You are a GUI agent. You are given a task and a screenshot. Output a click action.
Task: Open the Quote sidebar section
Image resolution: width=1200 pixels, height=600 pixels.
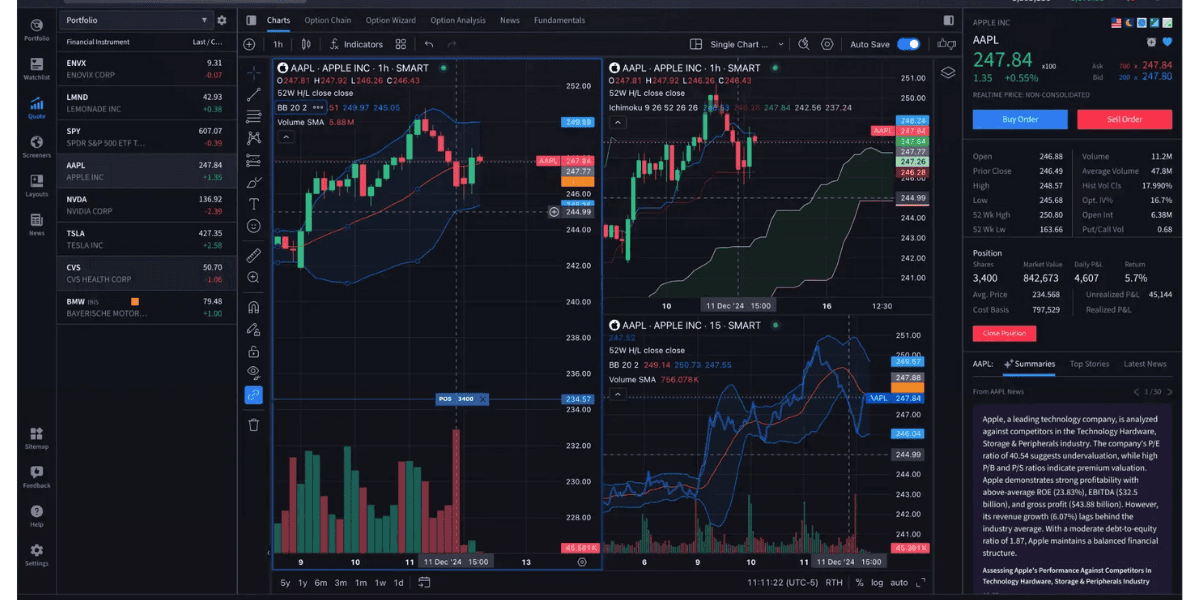point(36,107)
